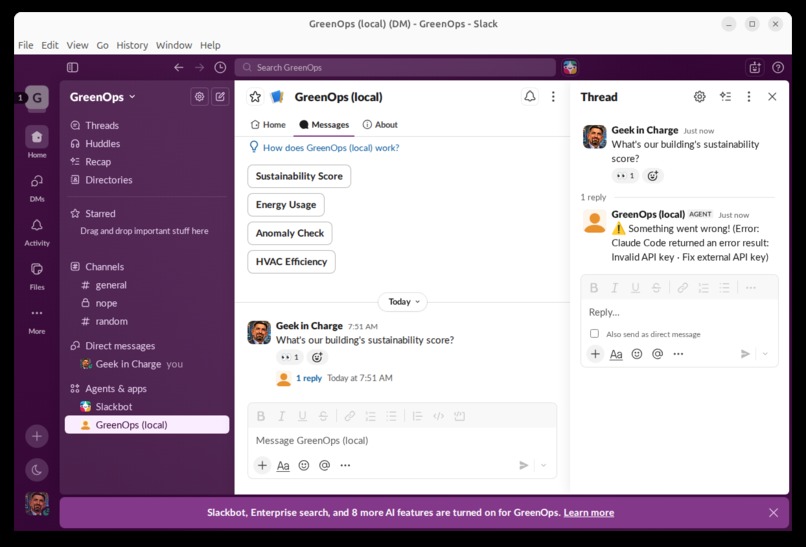Screen dimensions: 806x547
Task: Insert link in main message composer
Action: tap(350, 416)
